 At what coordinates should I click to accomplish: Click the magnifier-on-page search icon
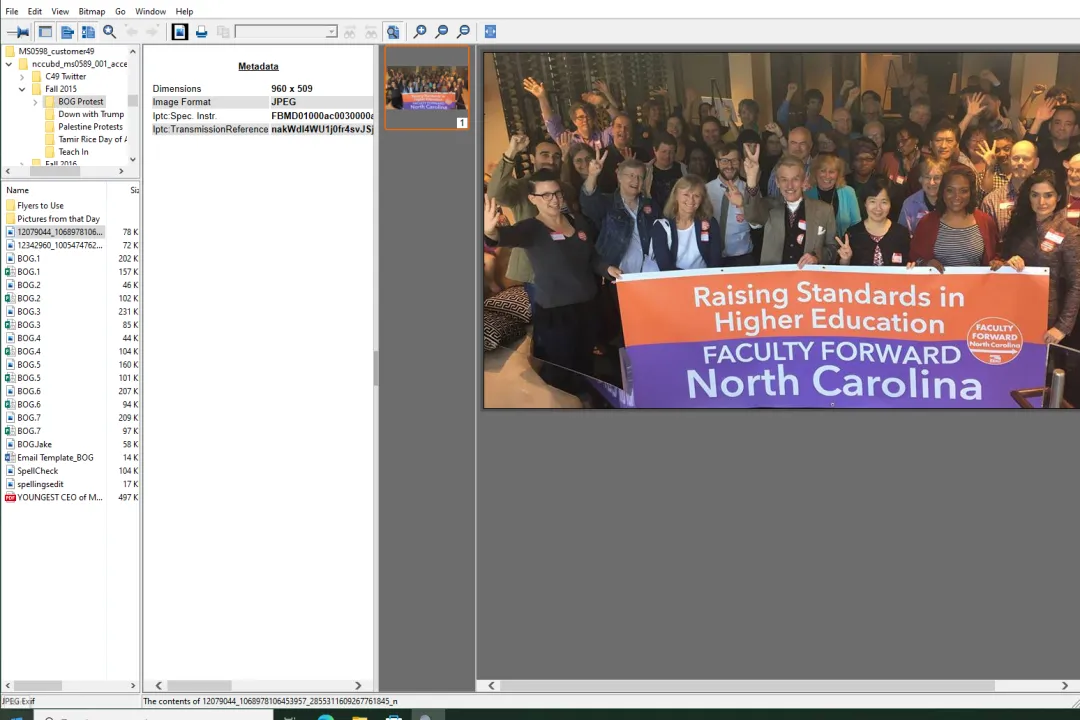pyautogui.click(x=393, y=32)
